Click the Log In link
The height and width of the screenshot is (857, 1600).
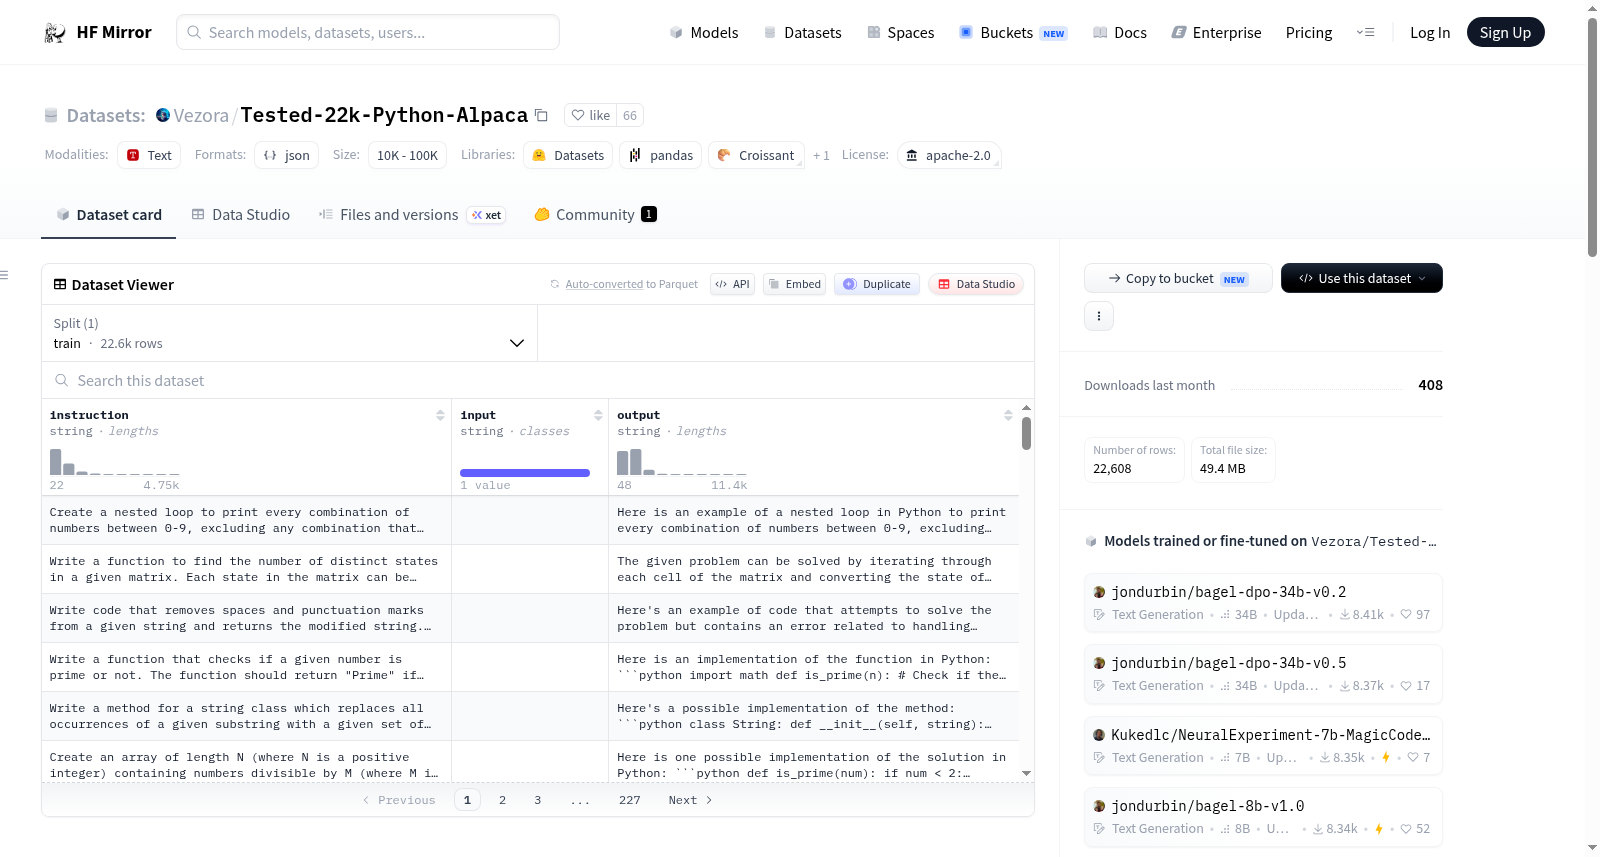coord(1430,33)
